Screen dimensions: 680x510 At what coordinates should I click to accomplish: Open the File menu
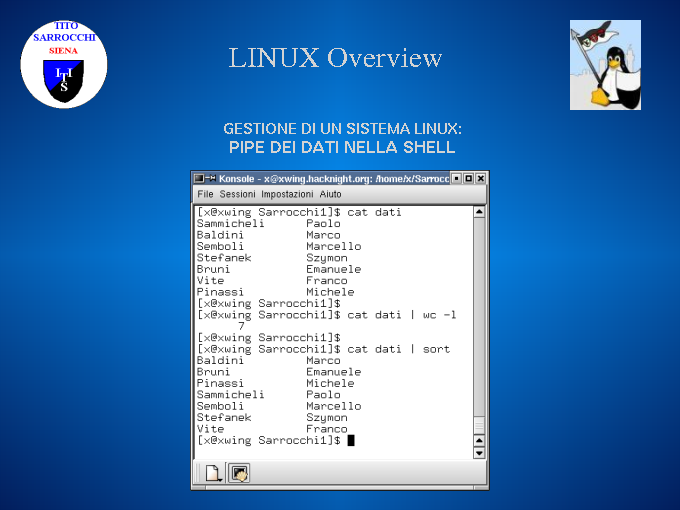[205, 194]
